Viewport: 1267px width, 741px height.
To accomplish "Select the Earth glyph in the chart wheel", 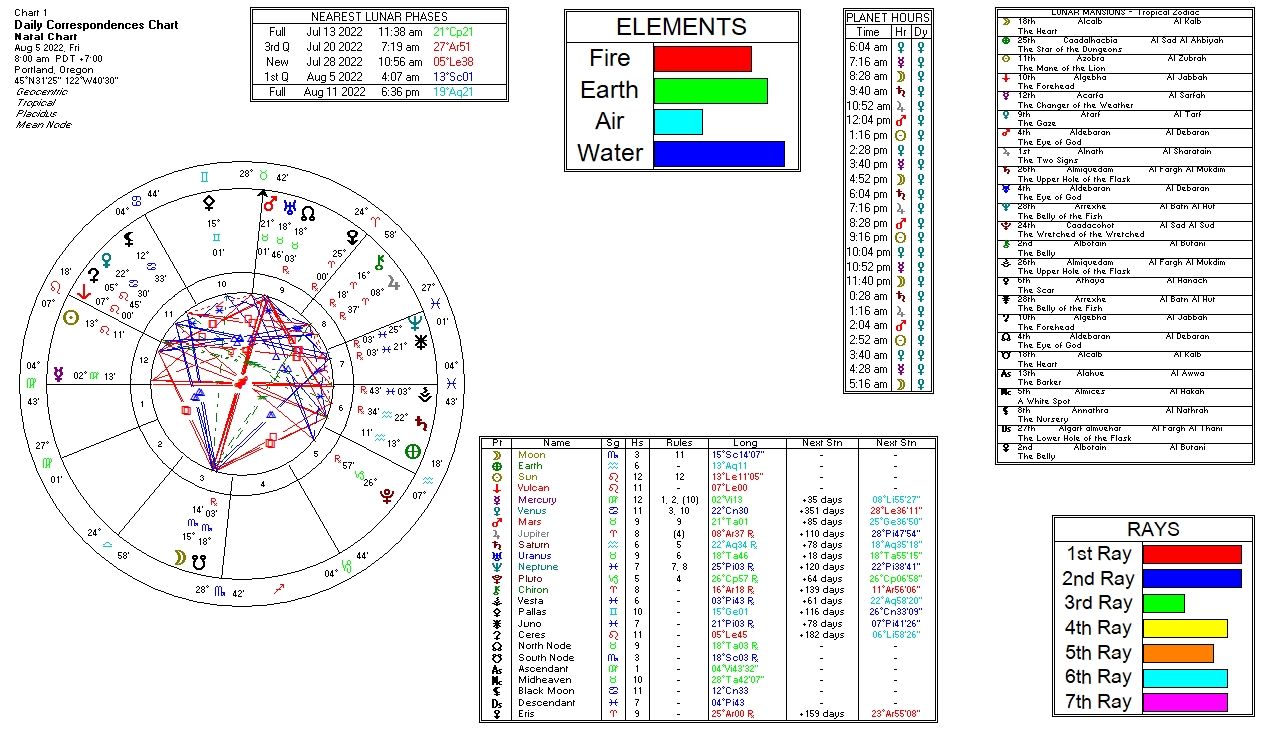I will tap(412, 451).
